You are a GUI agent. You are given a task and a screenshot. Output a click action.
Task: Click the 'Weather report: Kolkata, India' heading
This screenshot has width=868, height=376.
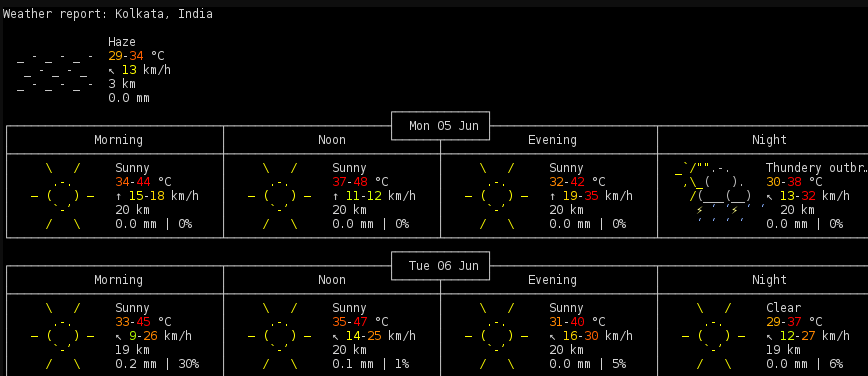point(108,14)
